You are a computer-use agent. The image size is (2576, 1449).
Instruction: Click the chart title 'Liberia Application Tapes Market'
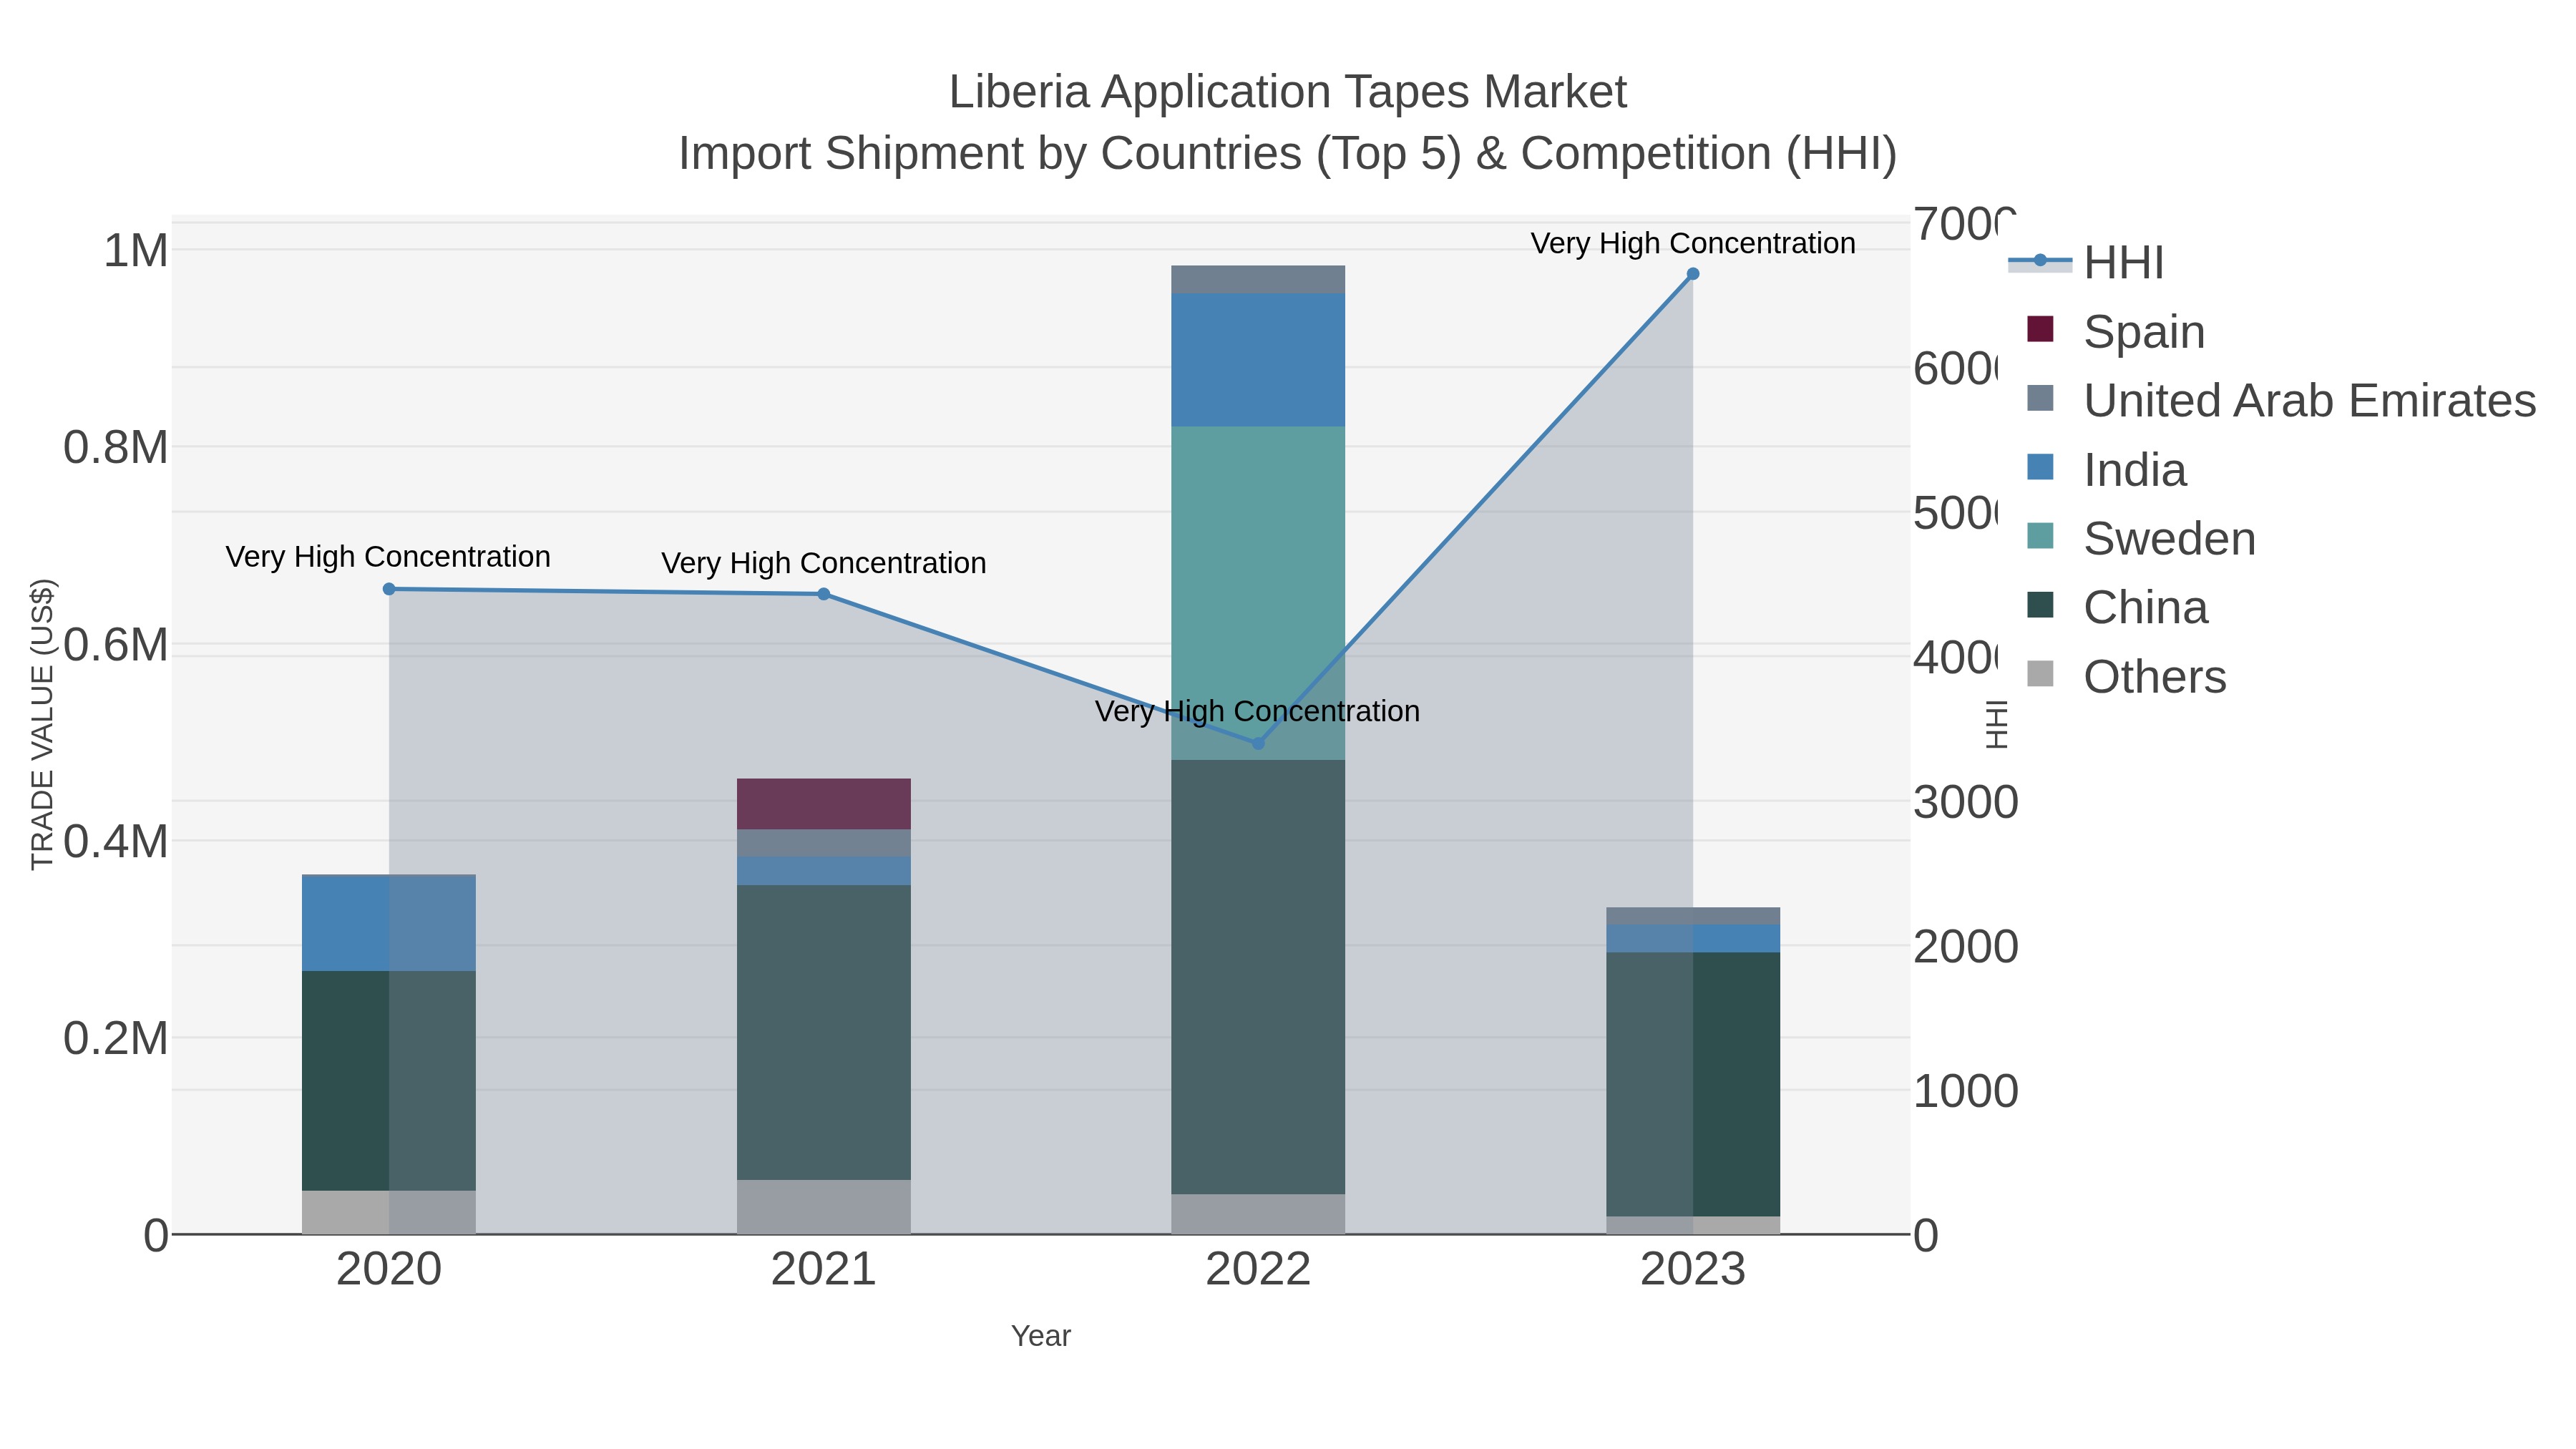pos(1288,92)
